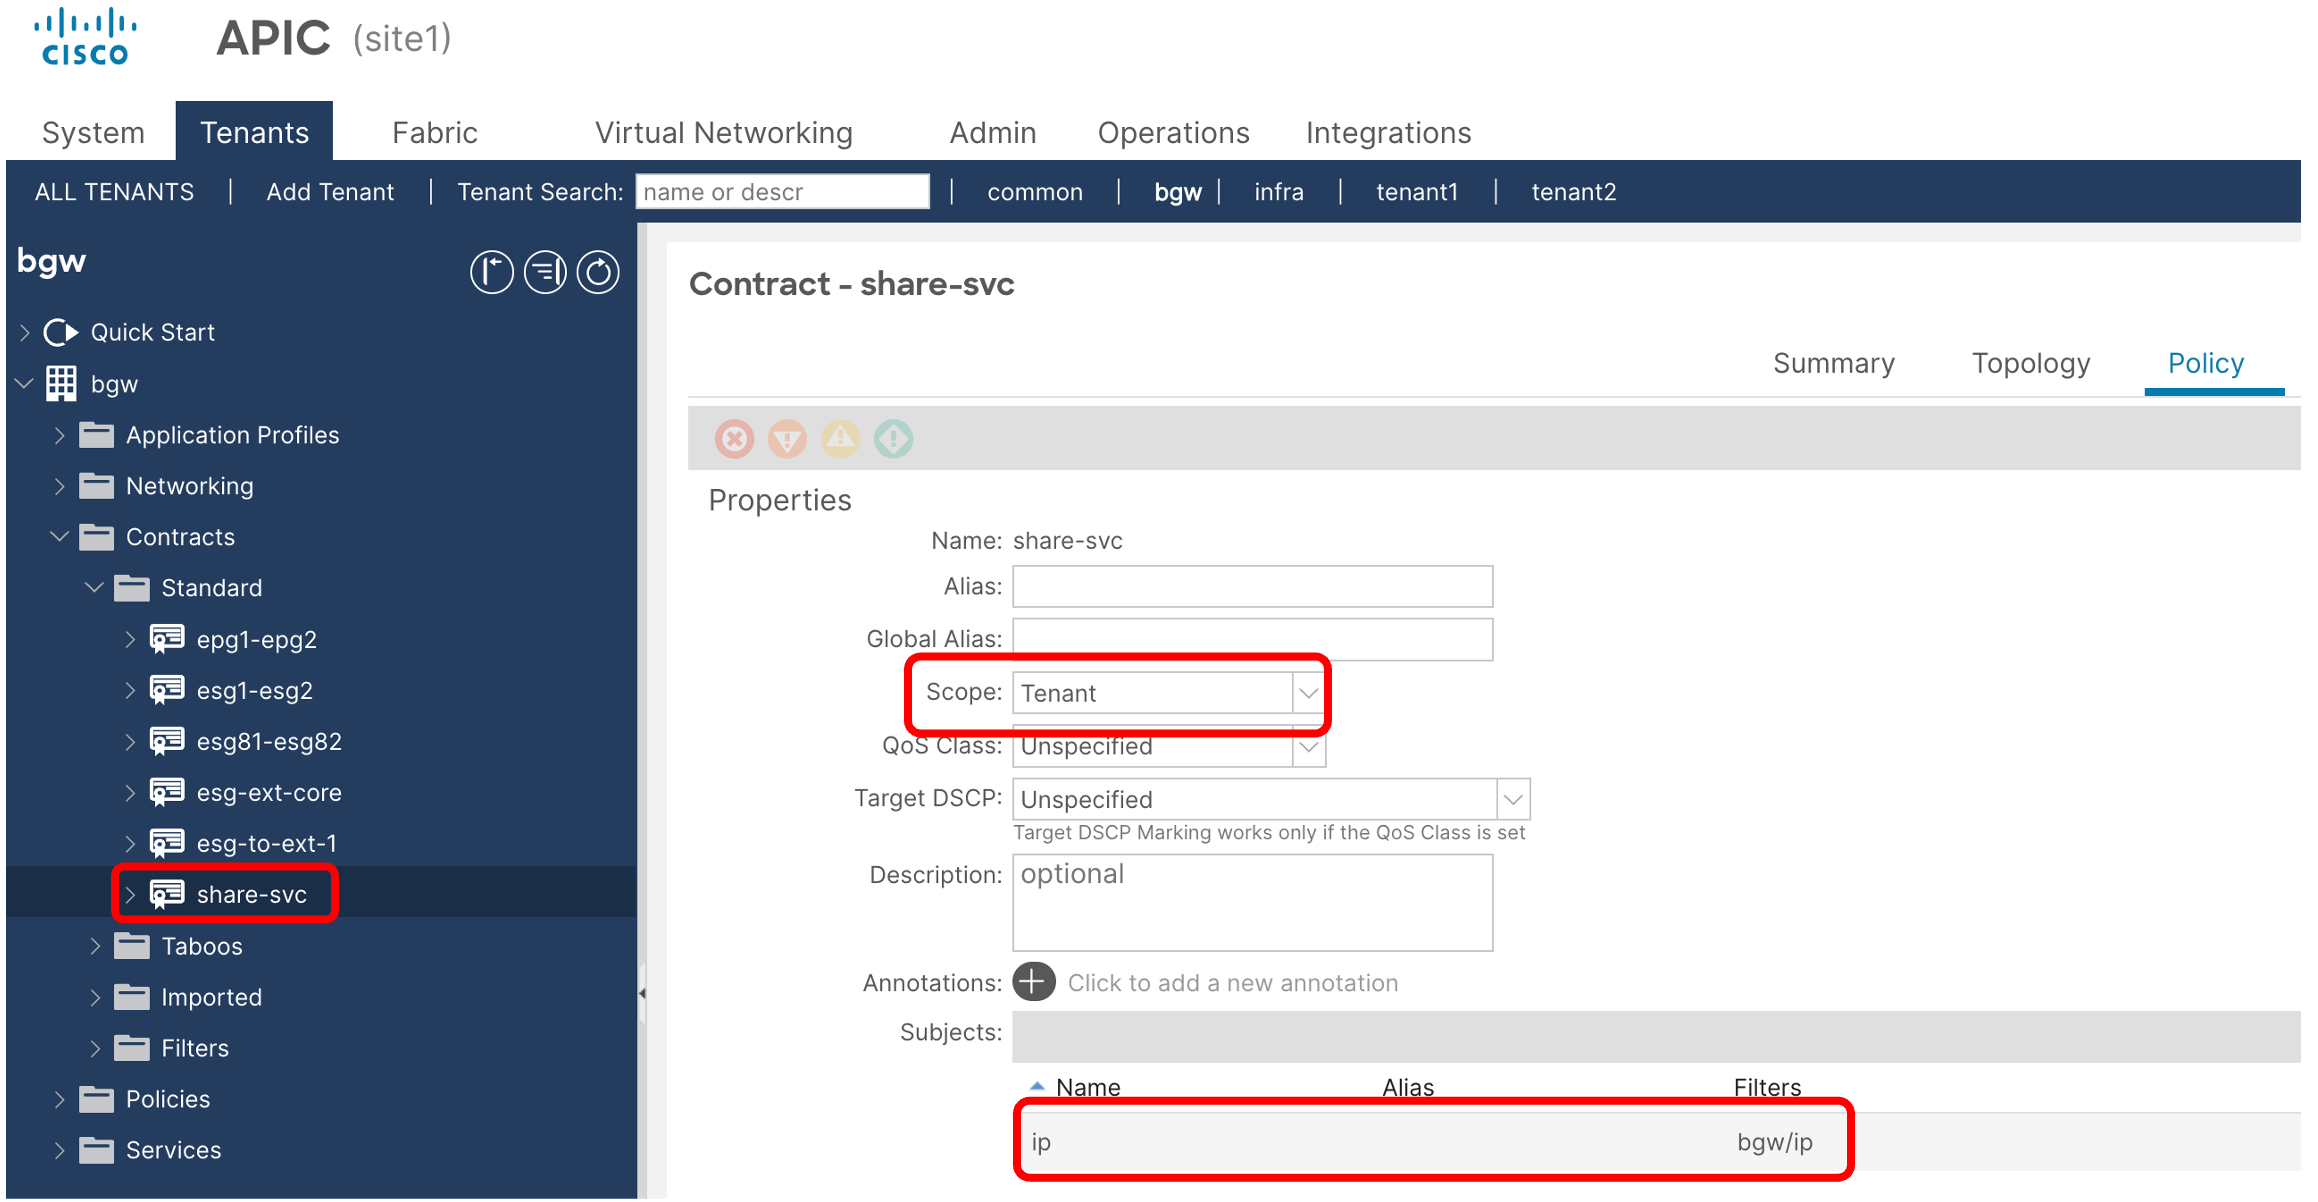Click the yellow minor fault icon
Screen dimensions: 2318x1202
pyautogui.click(x=840, y=439)
